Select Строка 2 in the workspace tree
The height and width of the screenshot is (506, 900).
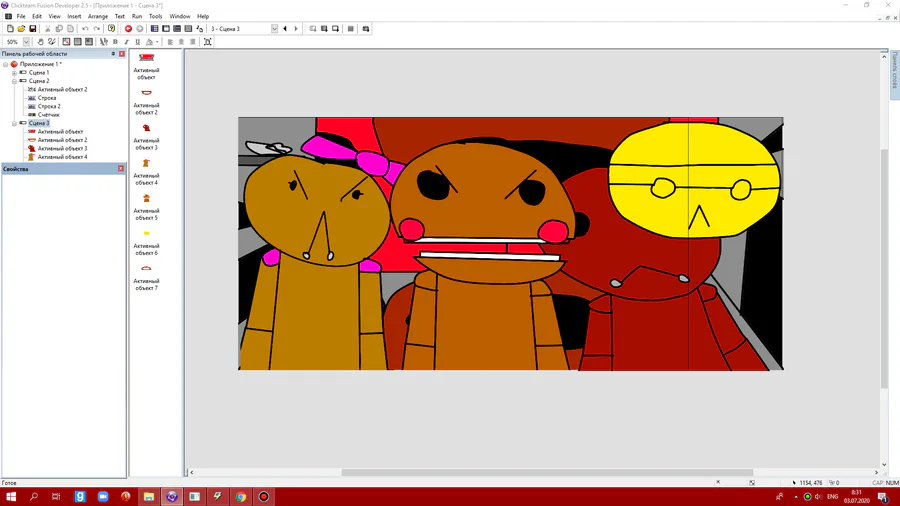[x=49, y=106]
